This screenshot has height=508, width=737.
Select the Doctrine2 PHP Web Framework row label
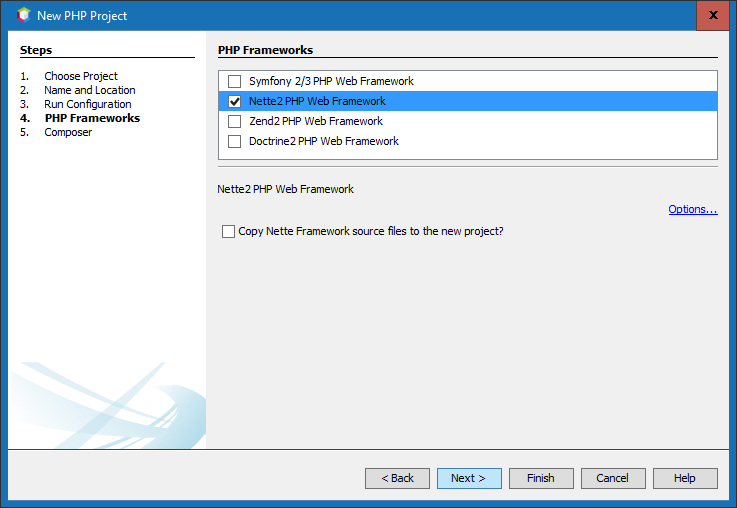[324, 141]
